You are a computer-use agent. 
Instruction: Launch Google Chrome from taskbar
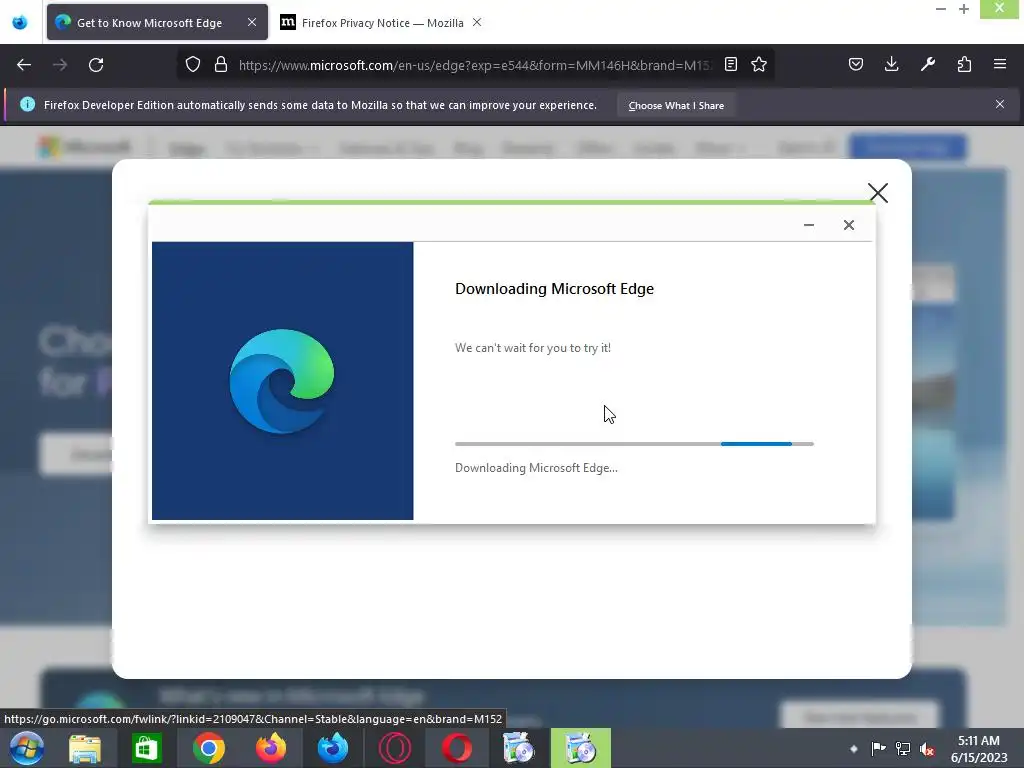pyautogui.click(x=209, y=748)
